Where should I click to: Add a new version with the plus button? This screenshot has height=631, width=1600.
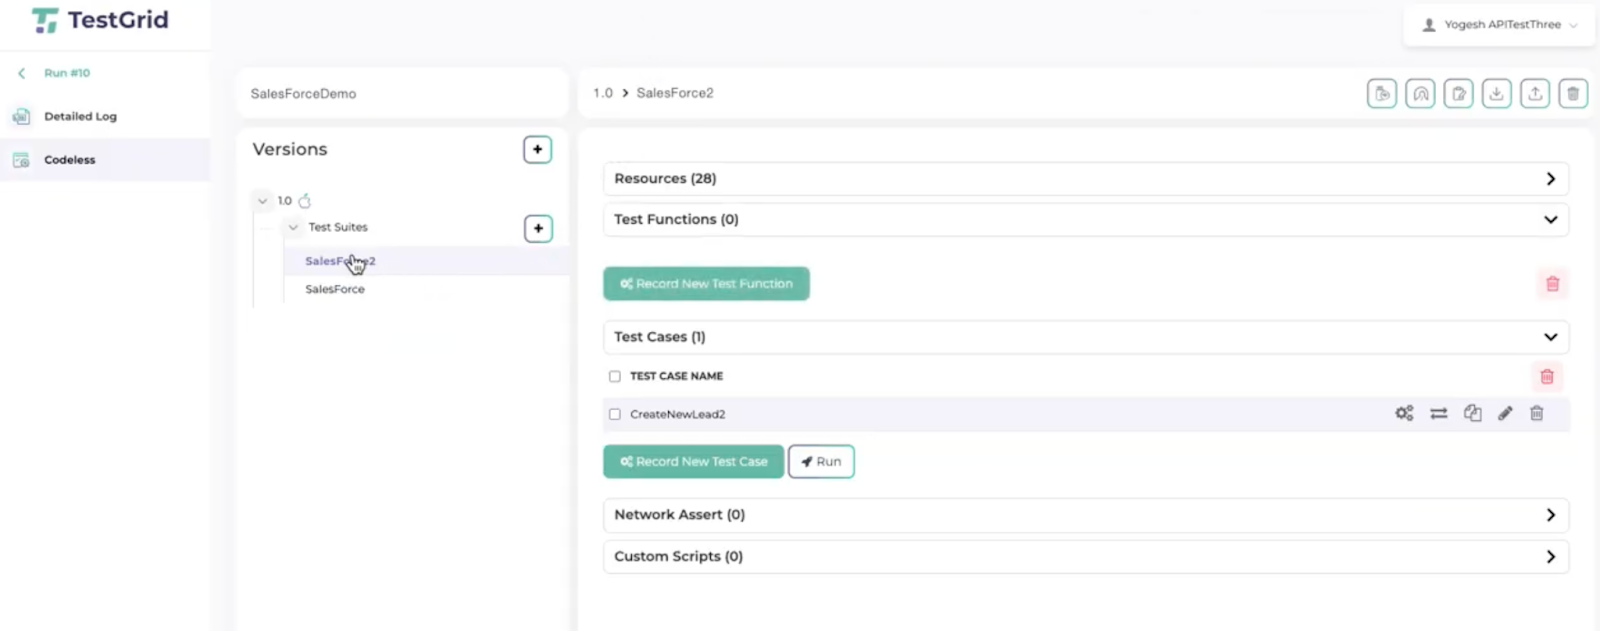pos(538,150)
